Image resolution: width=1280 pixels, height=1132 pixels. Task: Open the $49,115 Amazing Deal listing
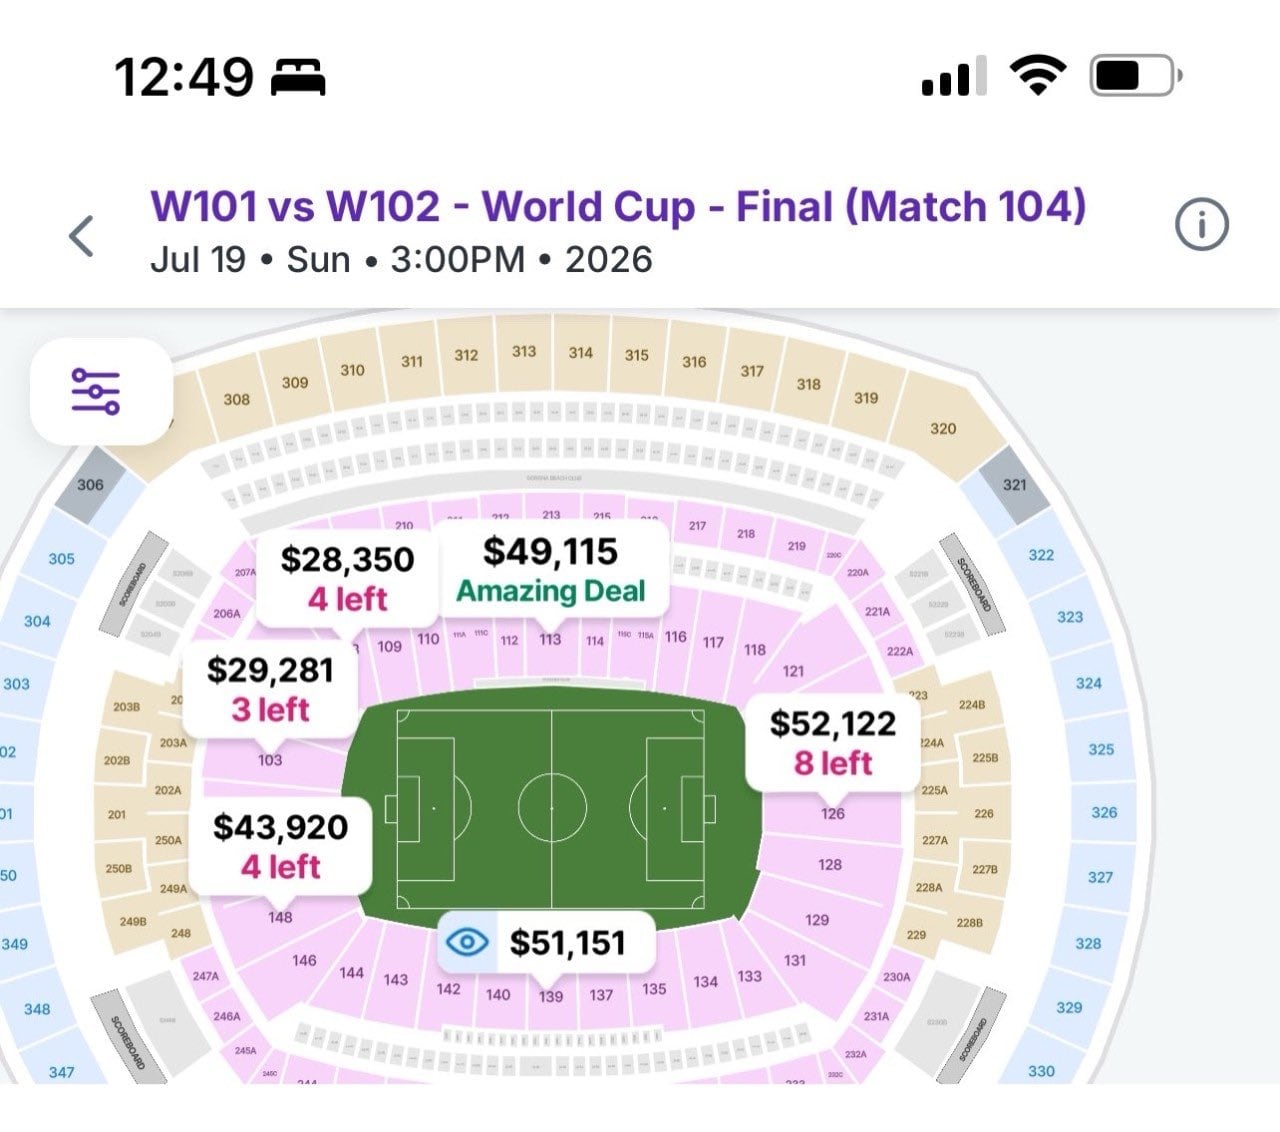549,570
